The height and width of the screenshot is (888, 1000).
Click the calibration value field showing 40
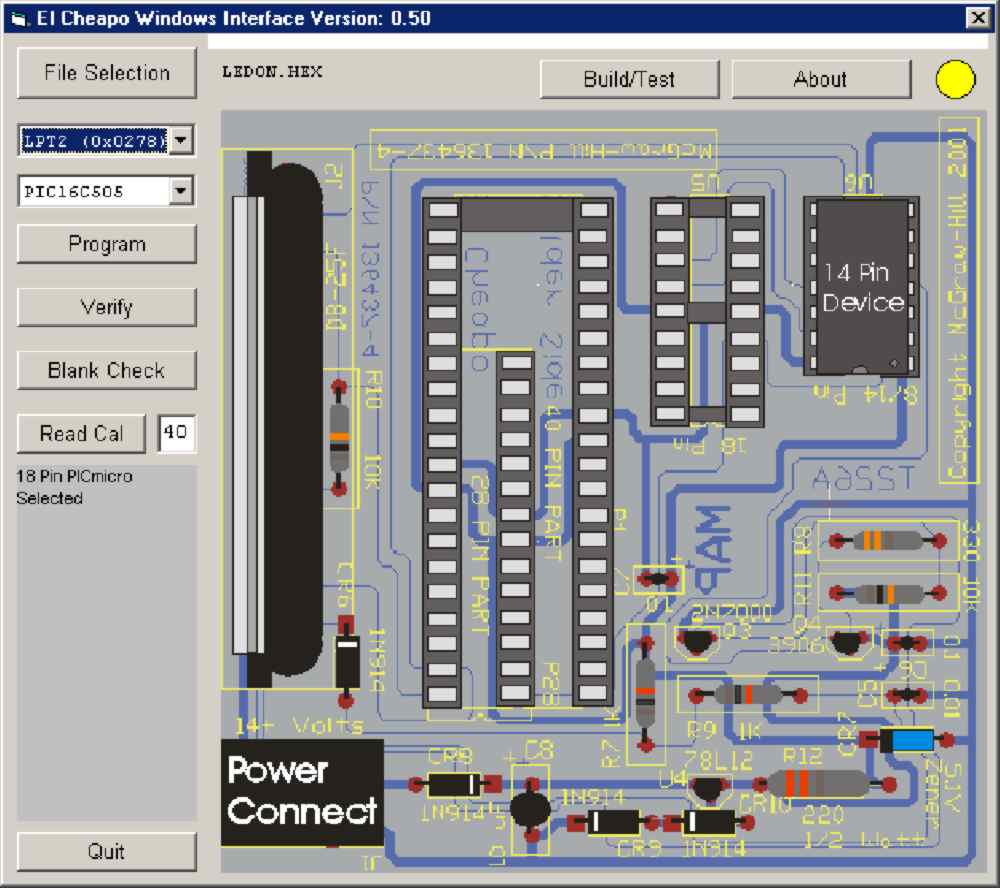pos(177,433)
